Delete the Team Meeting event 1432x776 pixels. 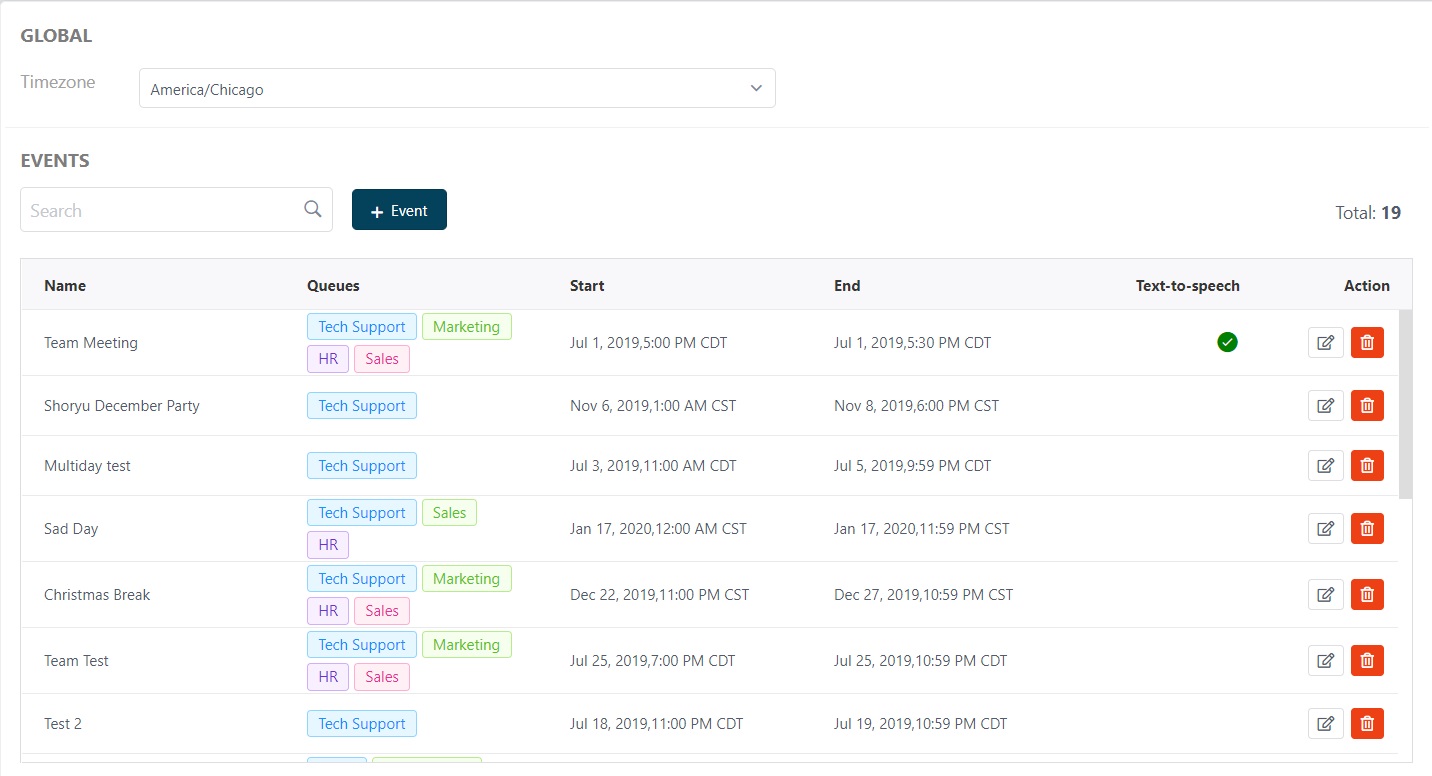click(1367, 343)
